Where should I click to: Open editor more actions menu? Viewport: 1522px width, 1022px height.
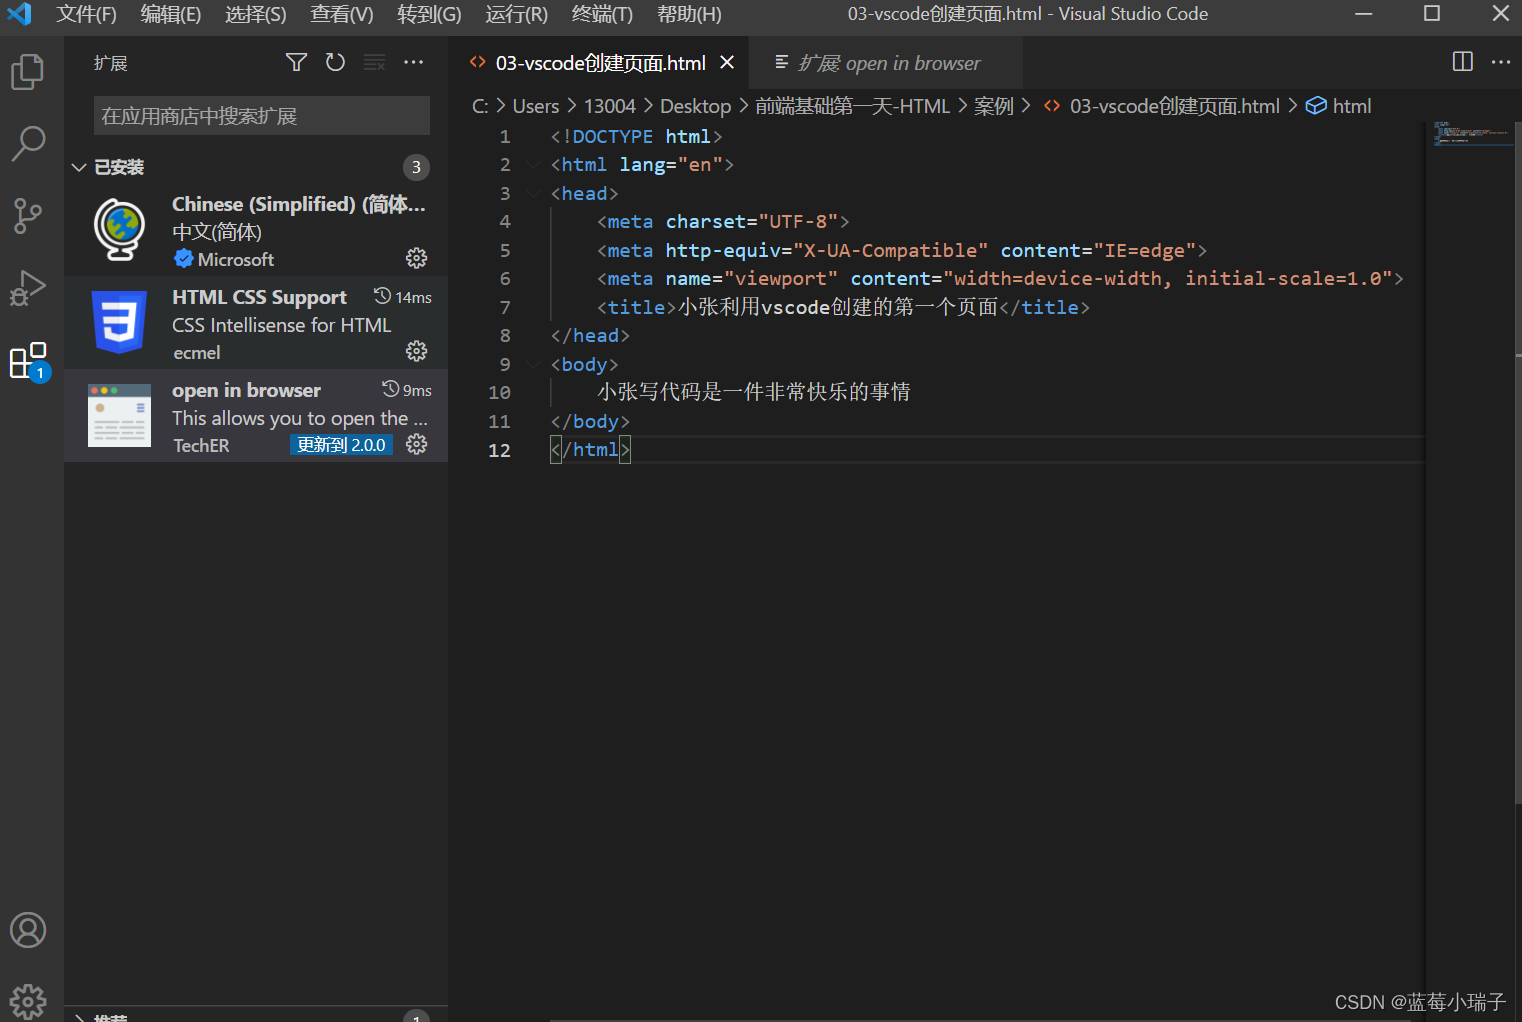(x=1501, y=62)
